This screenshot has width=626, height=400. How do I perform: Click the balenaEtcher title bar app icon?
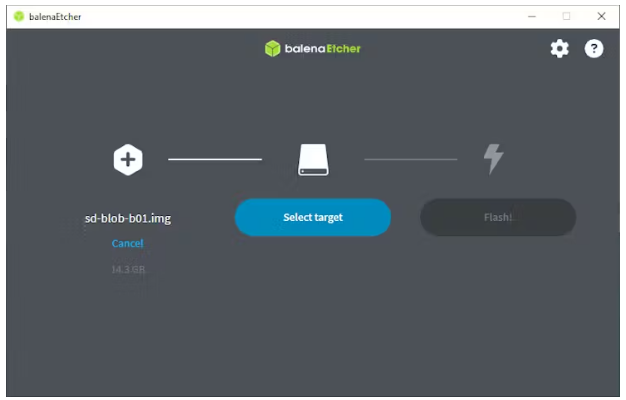click(x=18, y=16)
